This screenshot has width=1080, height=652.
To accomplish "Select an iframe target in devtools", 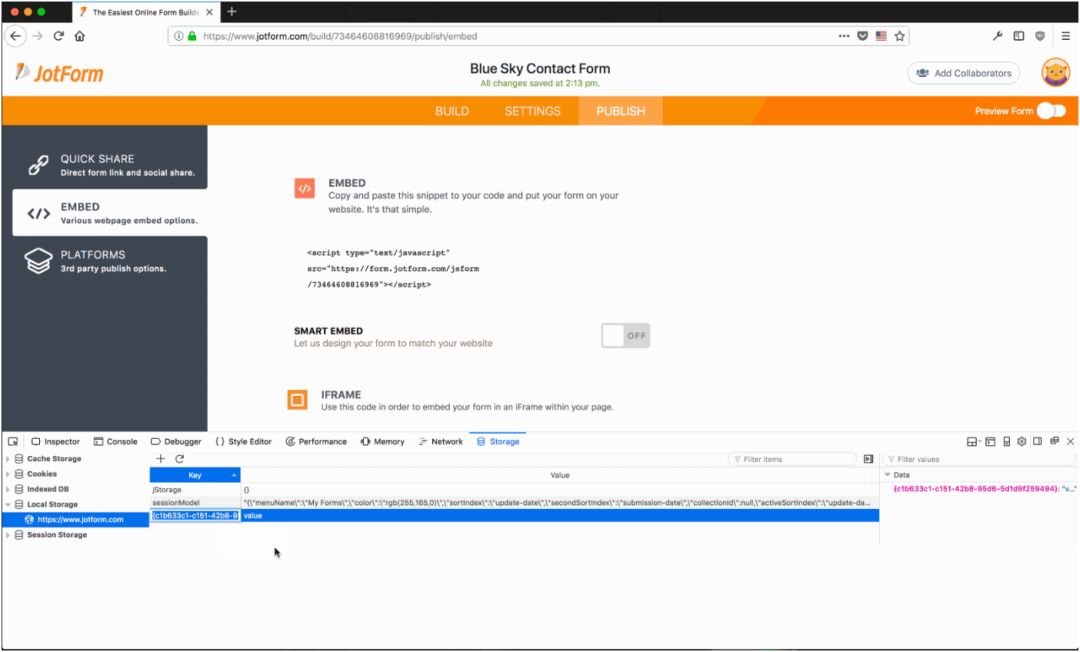I will pyautogui.click(x=973, y=441).
